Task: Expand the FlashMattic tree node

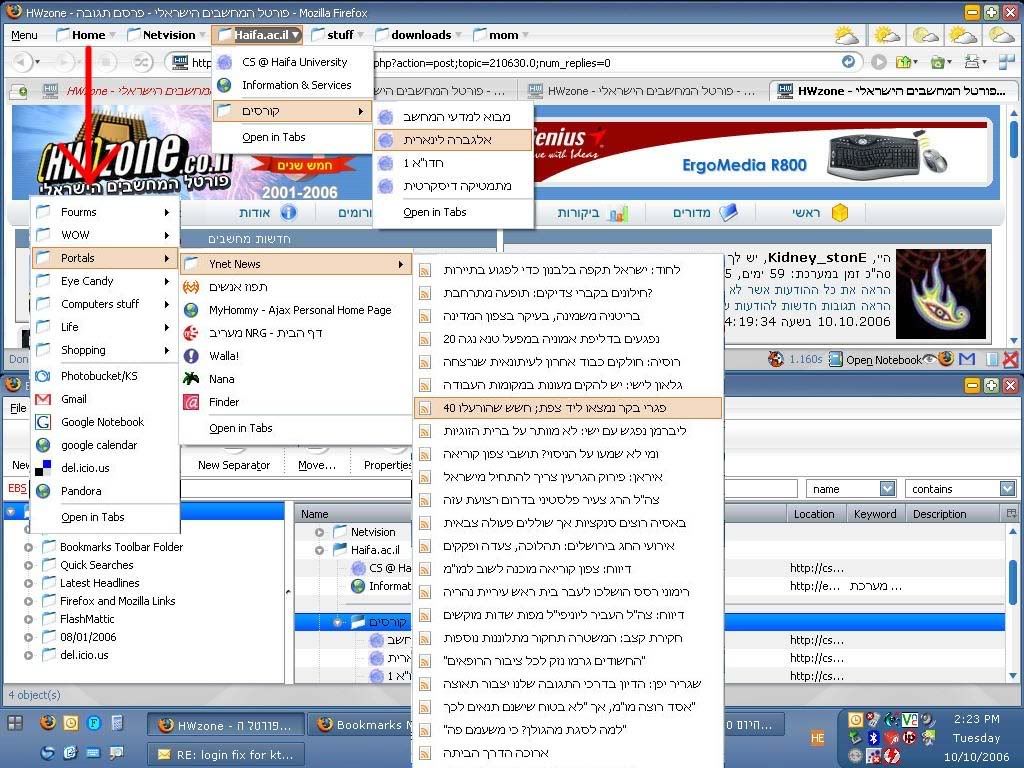Action: pos(28,619)
